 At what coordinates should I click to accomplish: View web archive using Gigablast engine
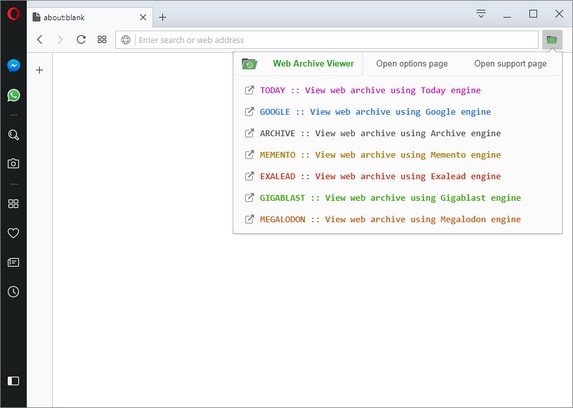click(390, 198)
